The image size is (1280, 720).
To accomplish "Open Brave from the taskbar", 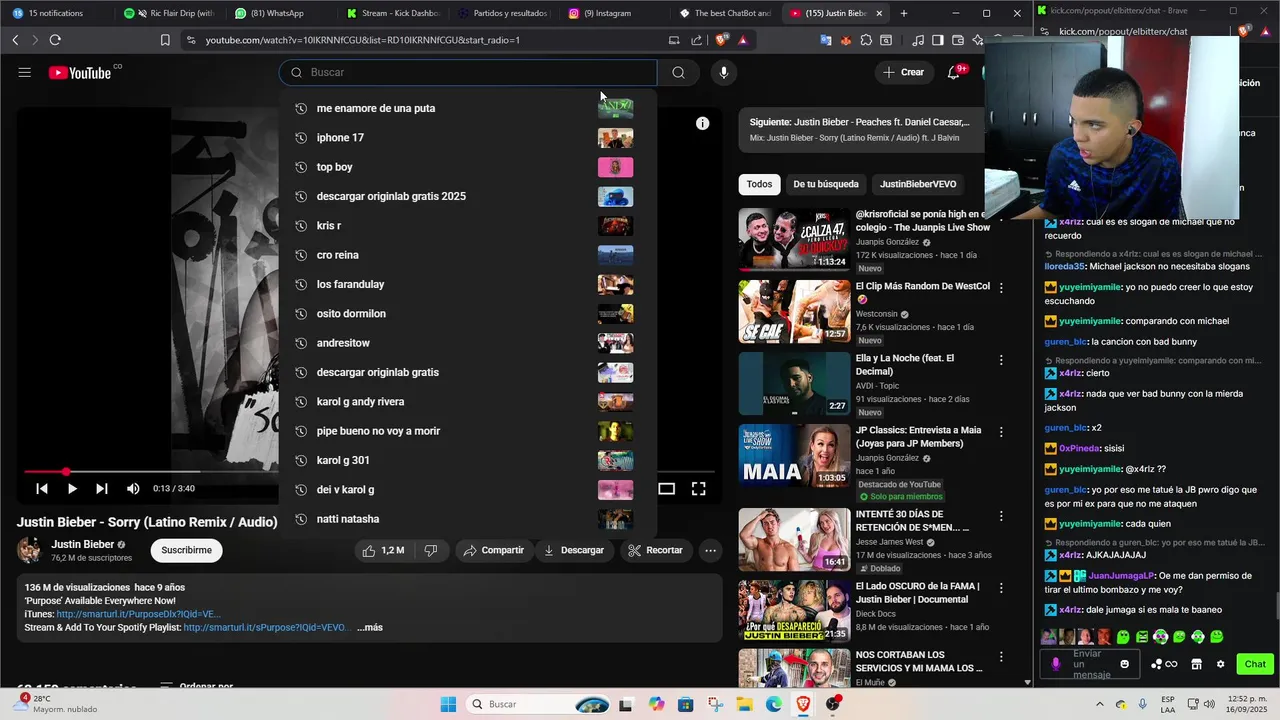I will pyautogui.click(x=804, y=704).
